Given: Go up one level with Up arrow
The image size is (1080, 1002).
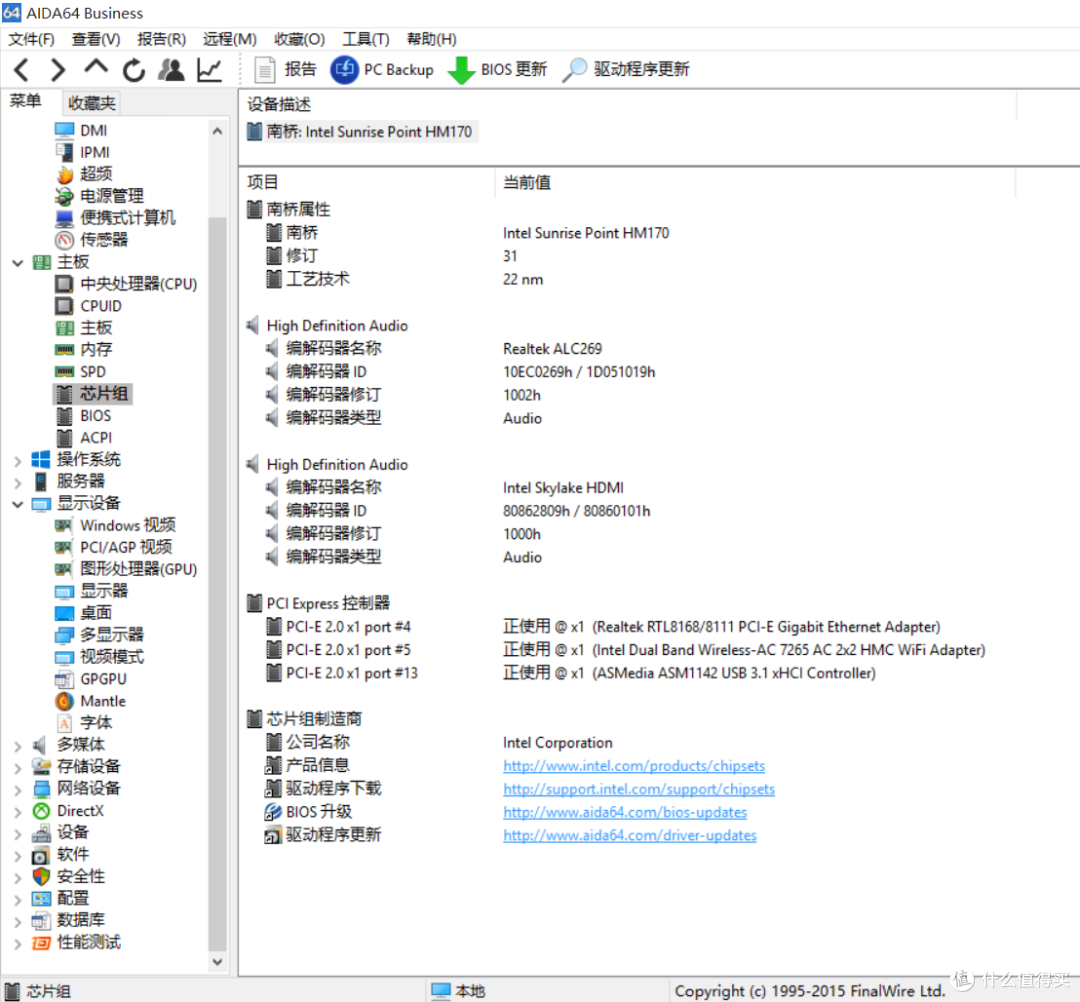Looking at the screenshot, I should click(x=96, y=67).
